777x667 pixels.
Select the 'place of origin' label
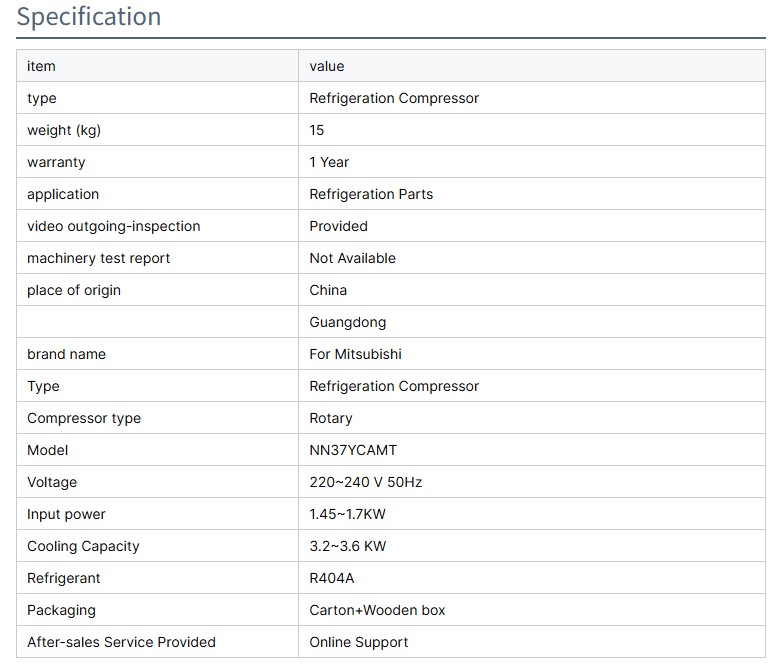click(x=73, y=290)
